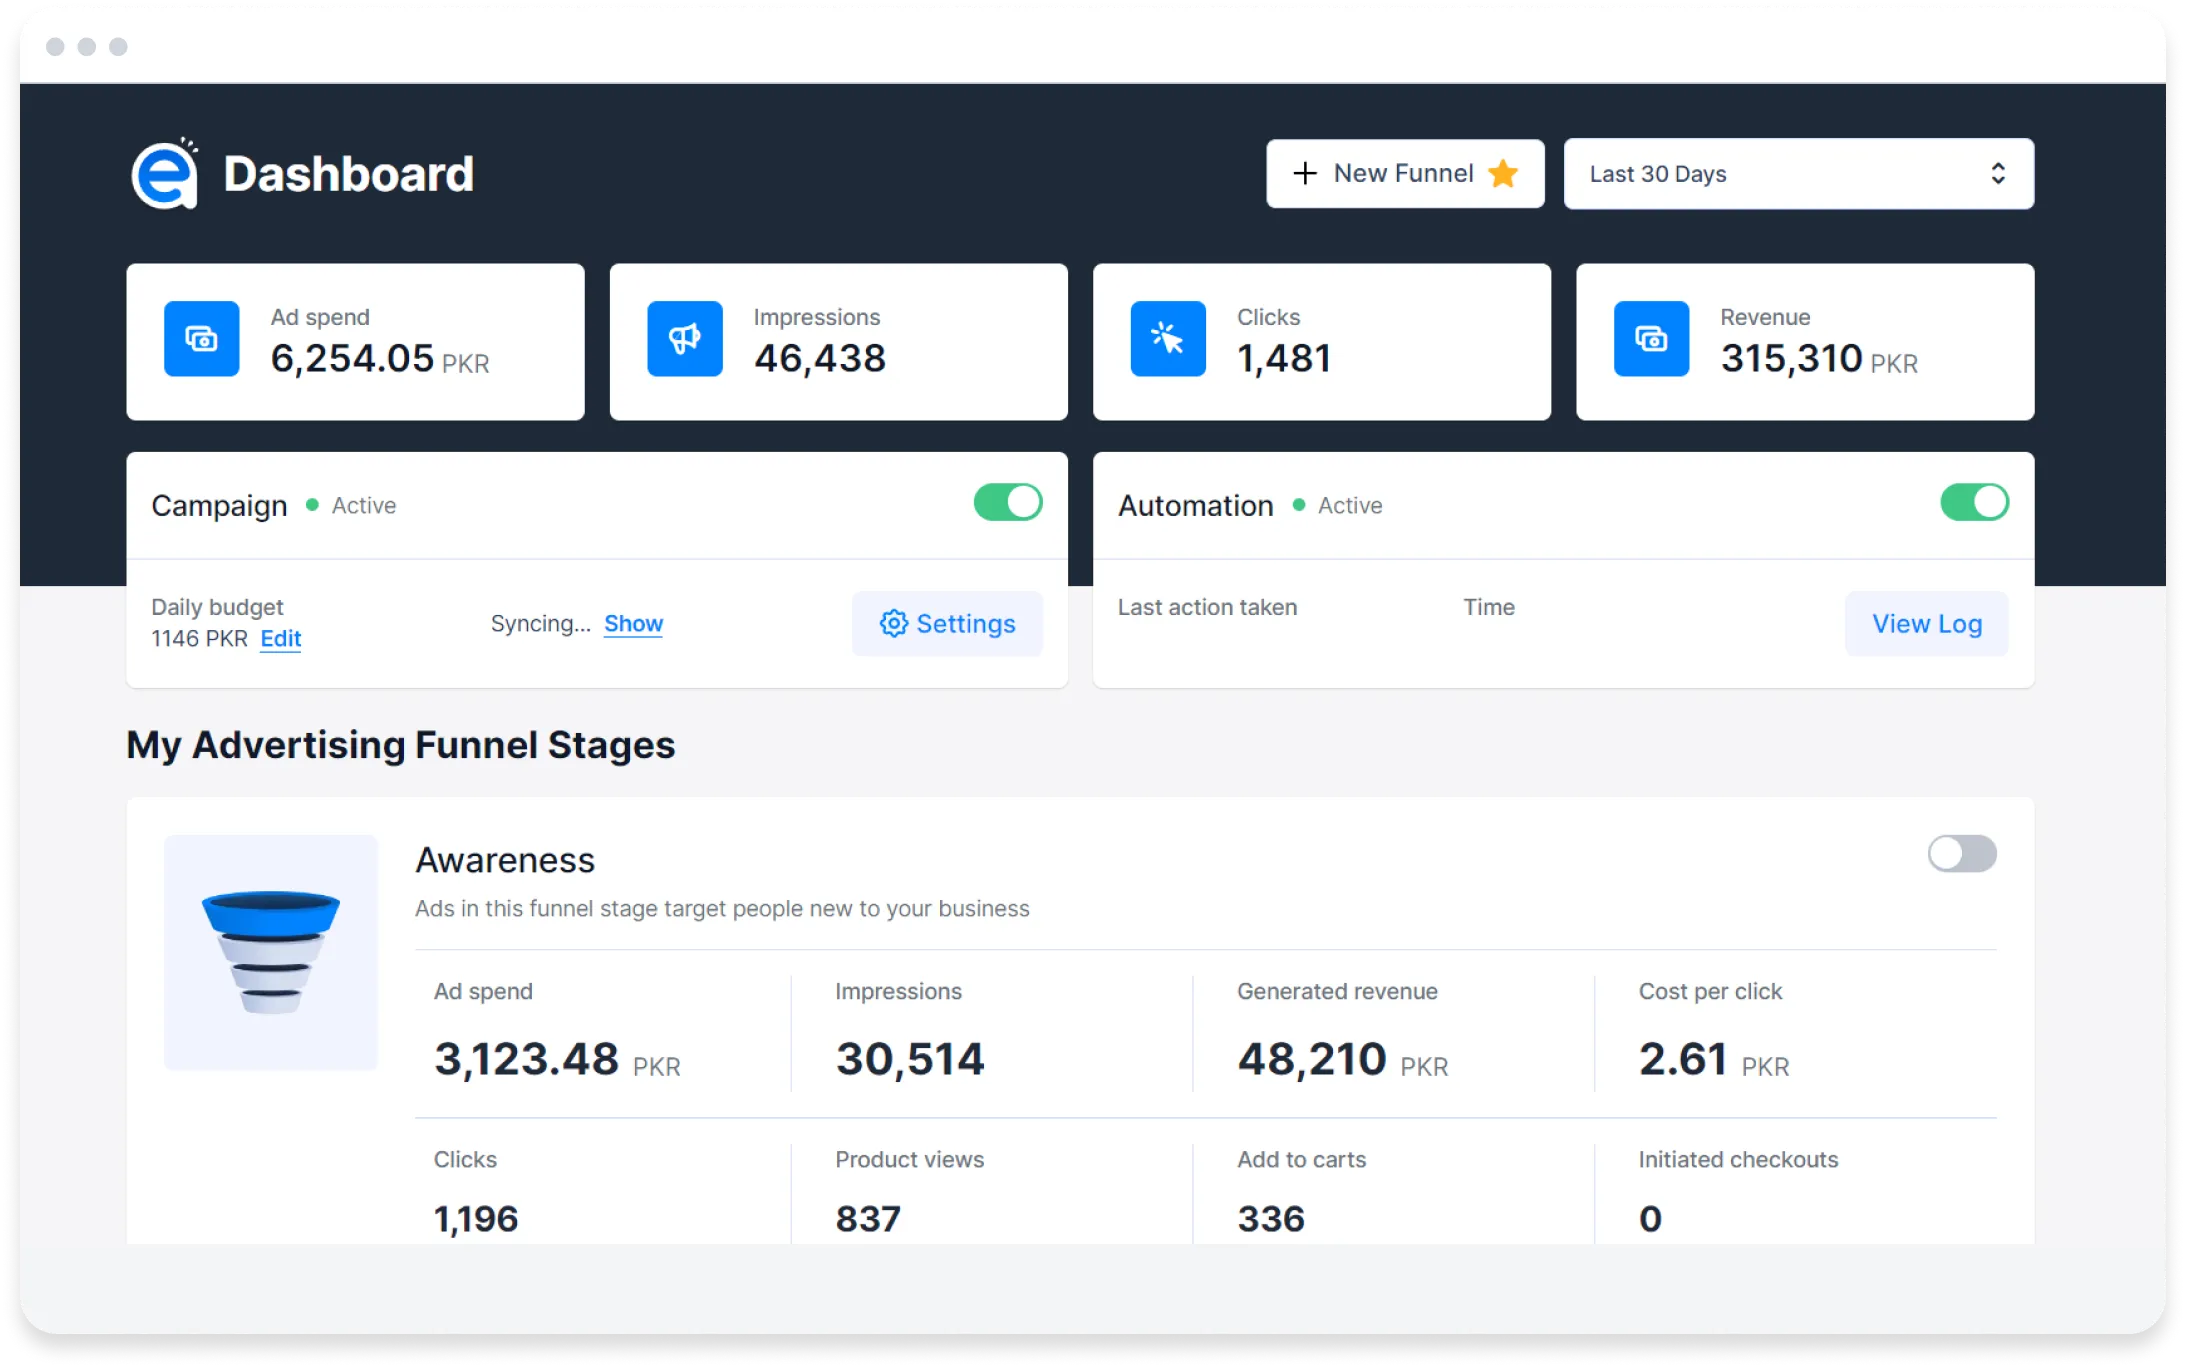Click the New Funnel button

point(1403,173)
